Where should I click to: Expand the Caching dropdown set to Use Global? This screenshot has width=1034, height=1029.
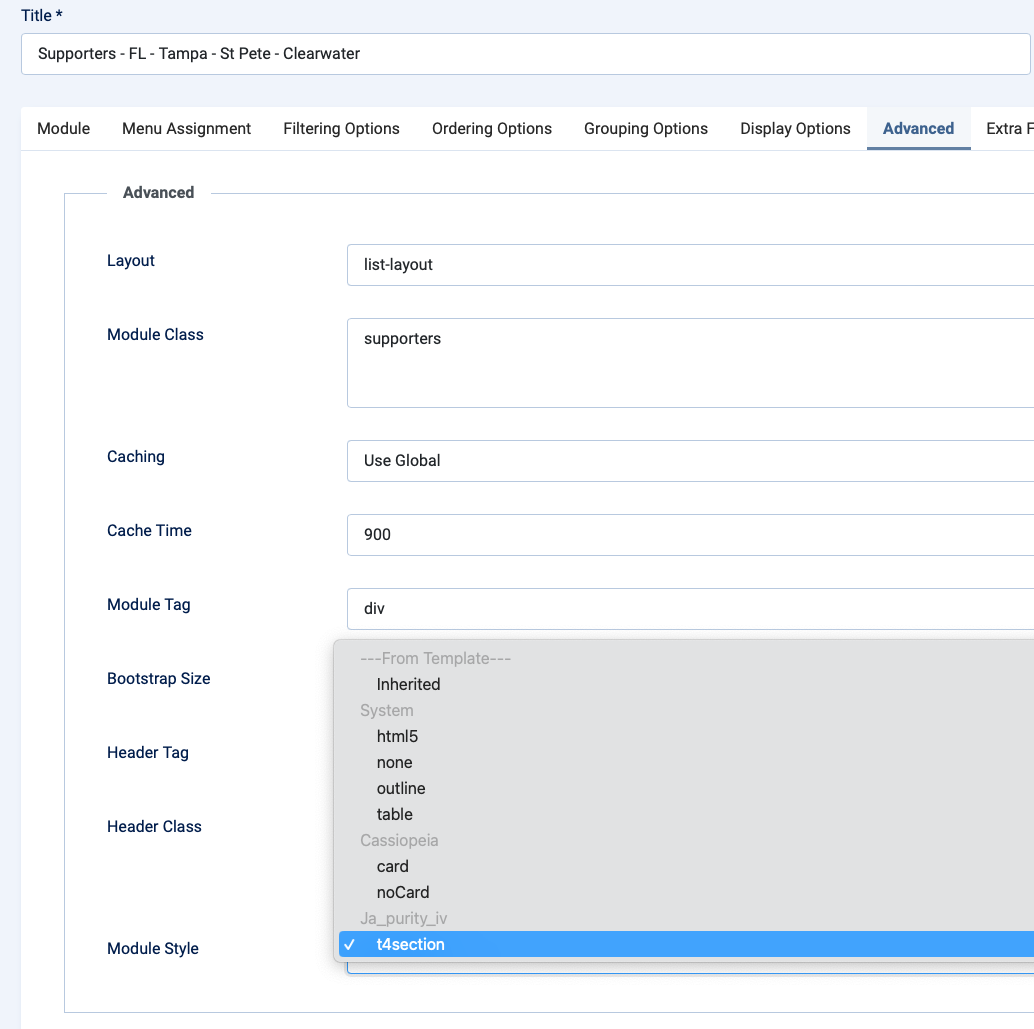(690, 461)
